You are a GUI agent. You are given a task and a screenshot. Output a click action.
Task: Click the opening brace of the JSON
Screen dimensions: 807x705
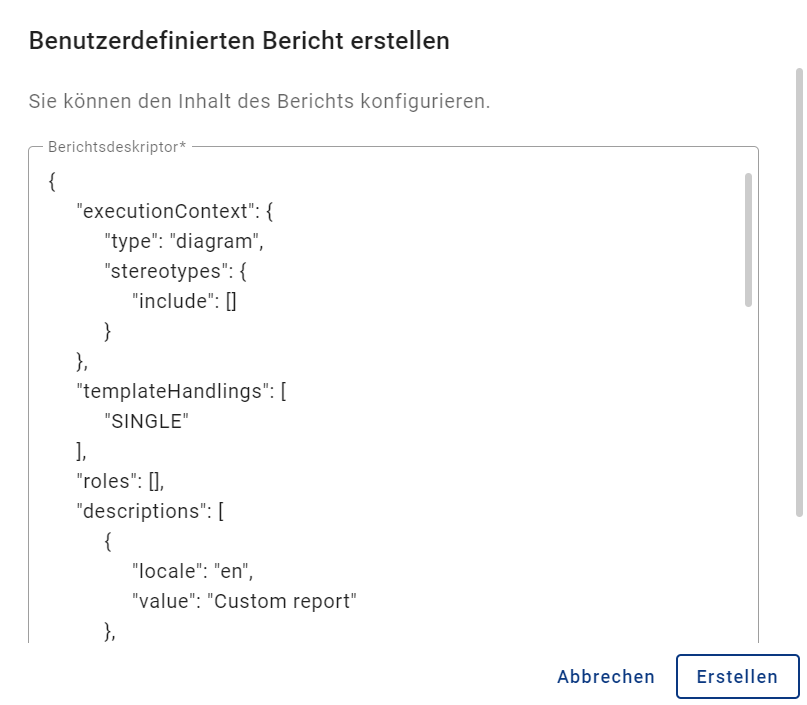[x=49, y=181]
